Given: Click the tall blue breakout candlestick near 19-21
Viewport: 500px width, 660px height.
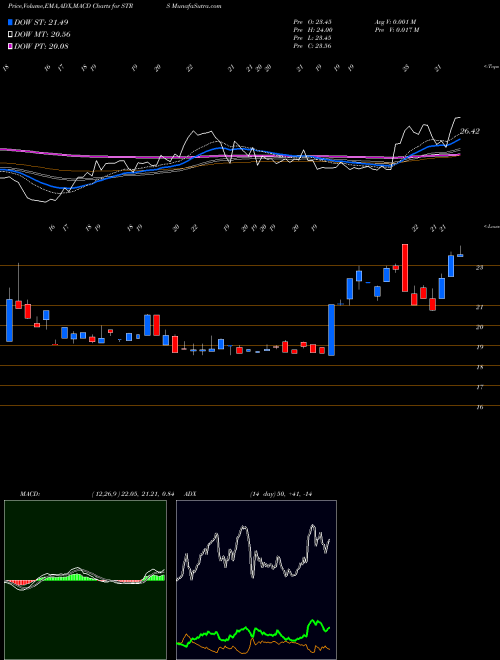Looking at the screenshot, I should (x=332, y=330).
